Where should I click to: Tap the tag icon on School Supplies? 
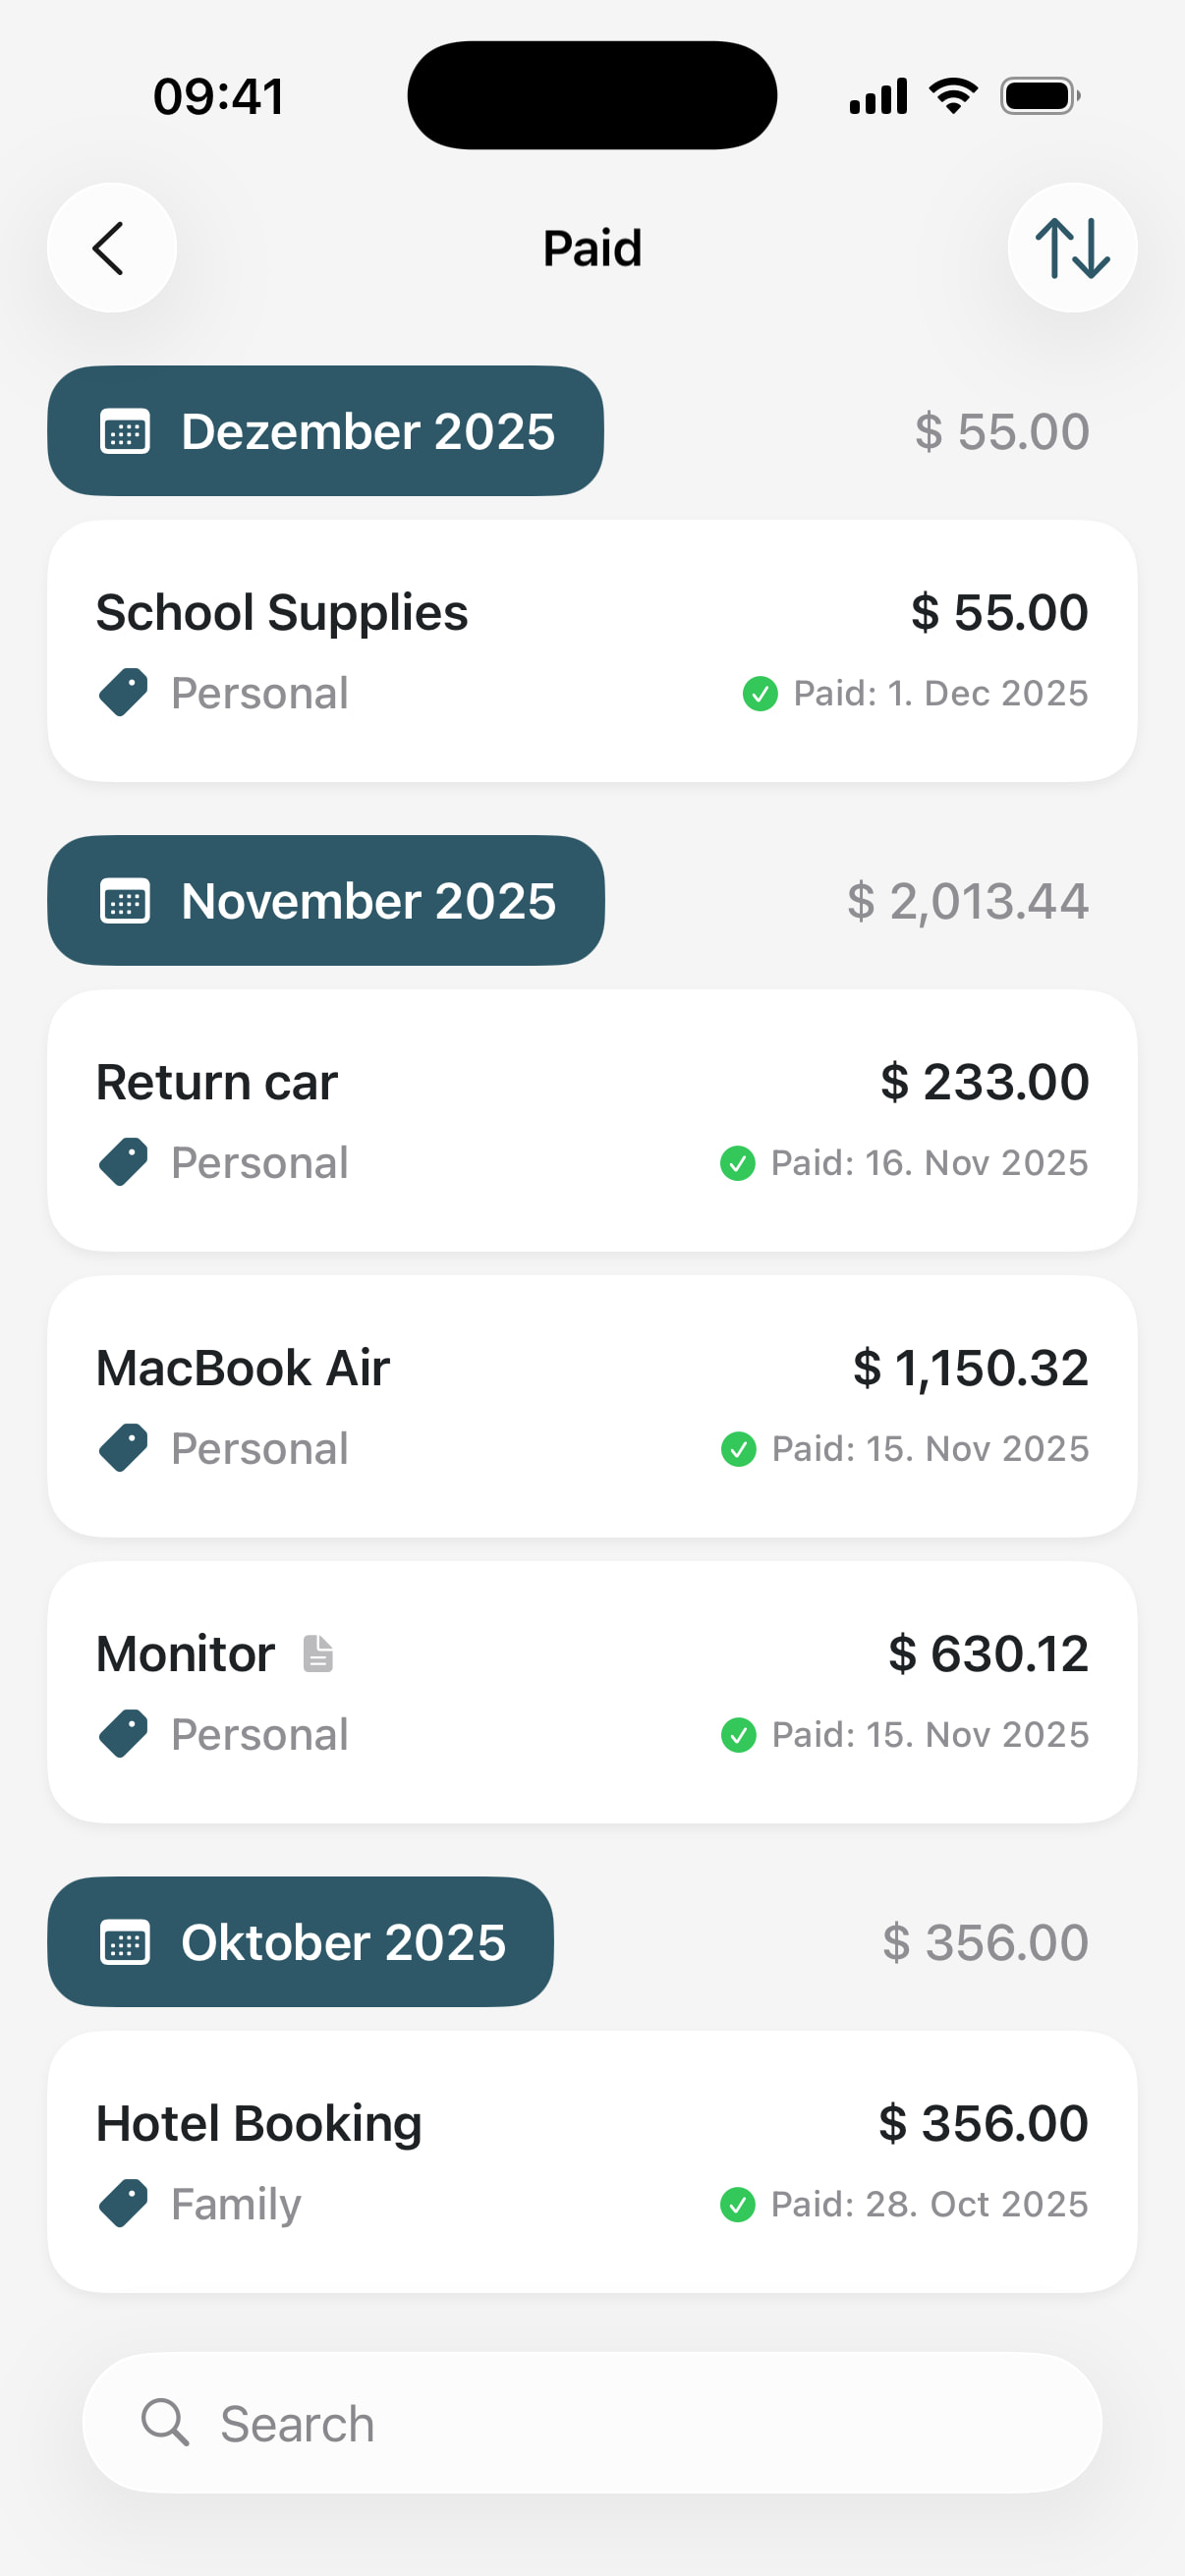[124, 692]
